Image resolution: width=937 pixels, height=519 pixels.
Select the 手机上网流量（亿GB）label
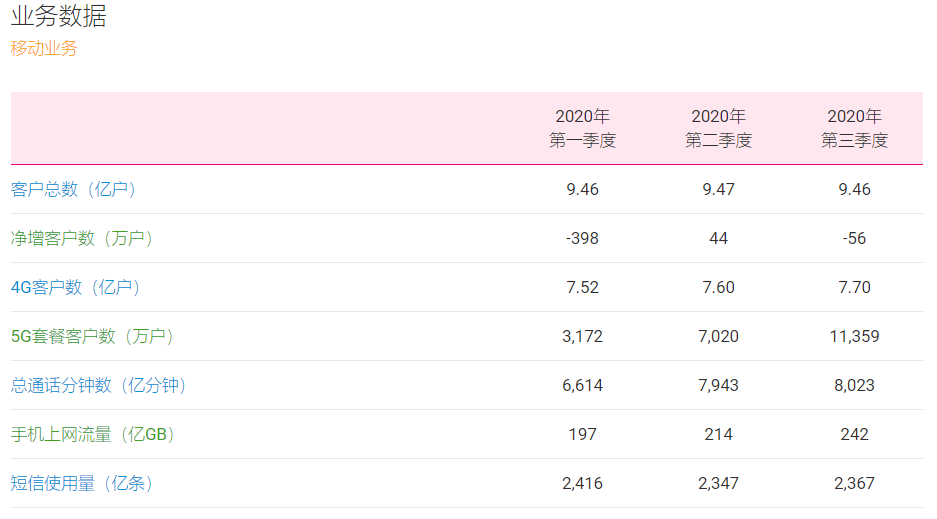pos(93,434)
